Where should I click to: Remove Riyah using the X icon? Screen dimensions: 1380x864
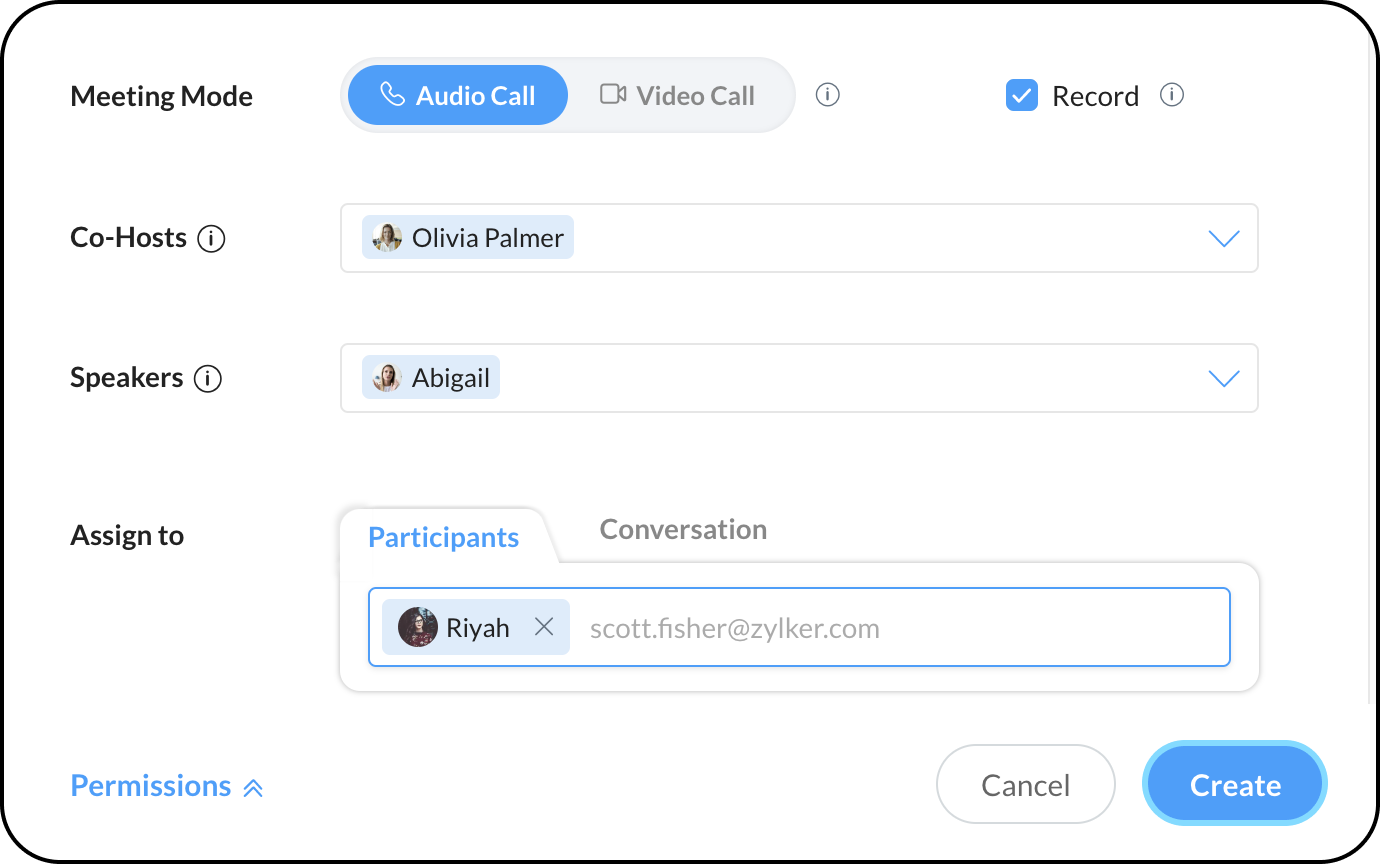[x=544, y=627]
